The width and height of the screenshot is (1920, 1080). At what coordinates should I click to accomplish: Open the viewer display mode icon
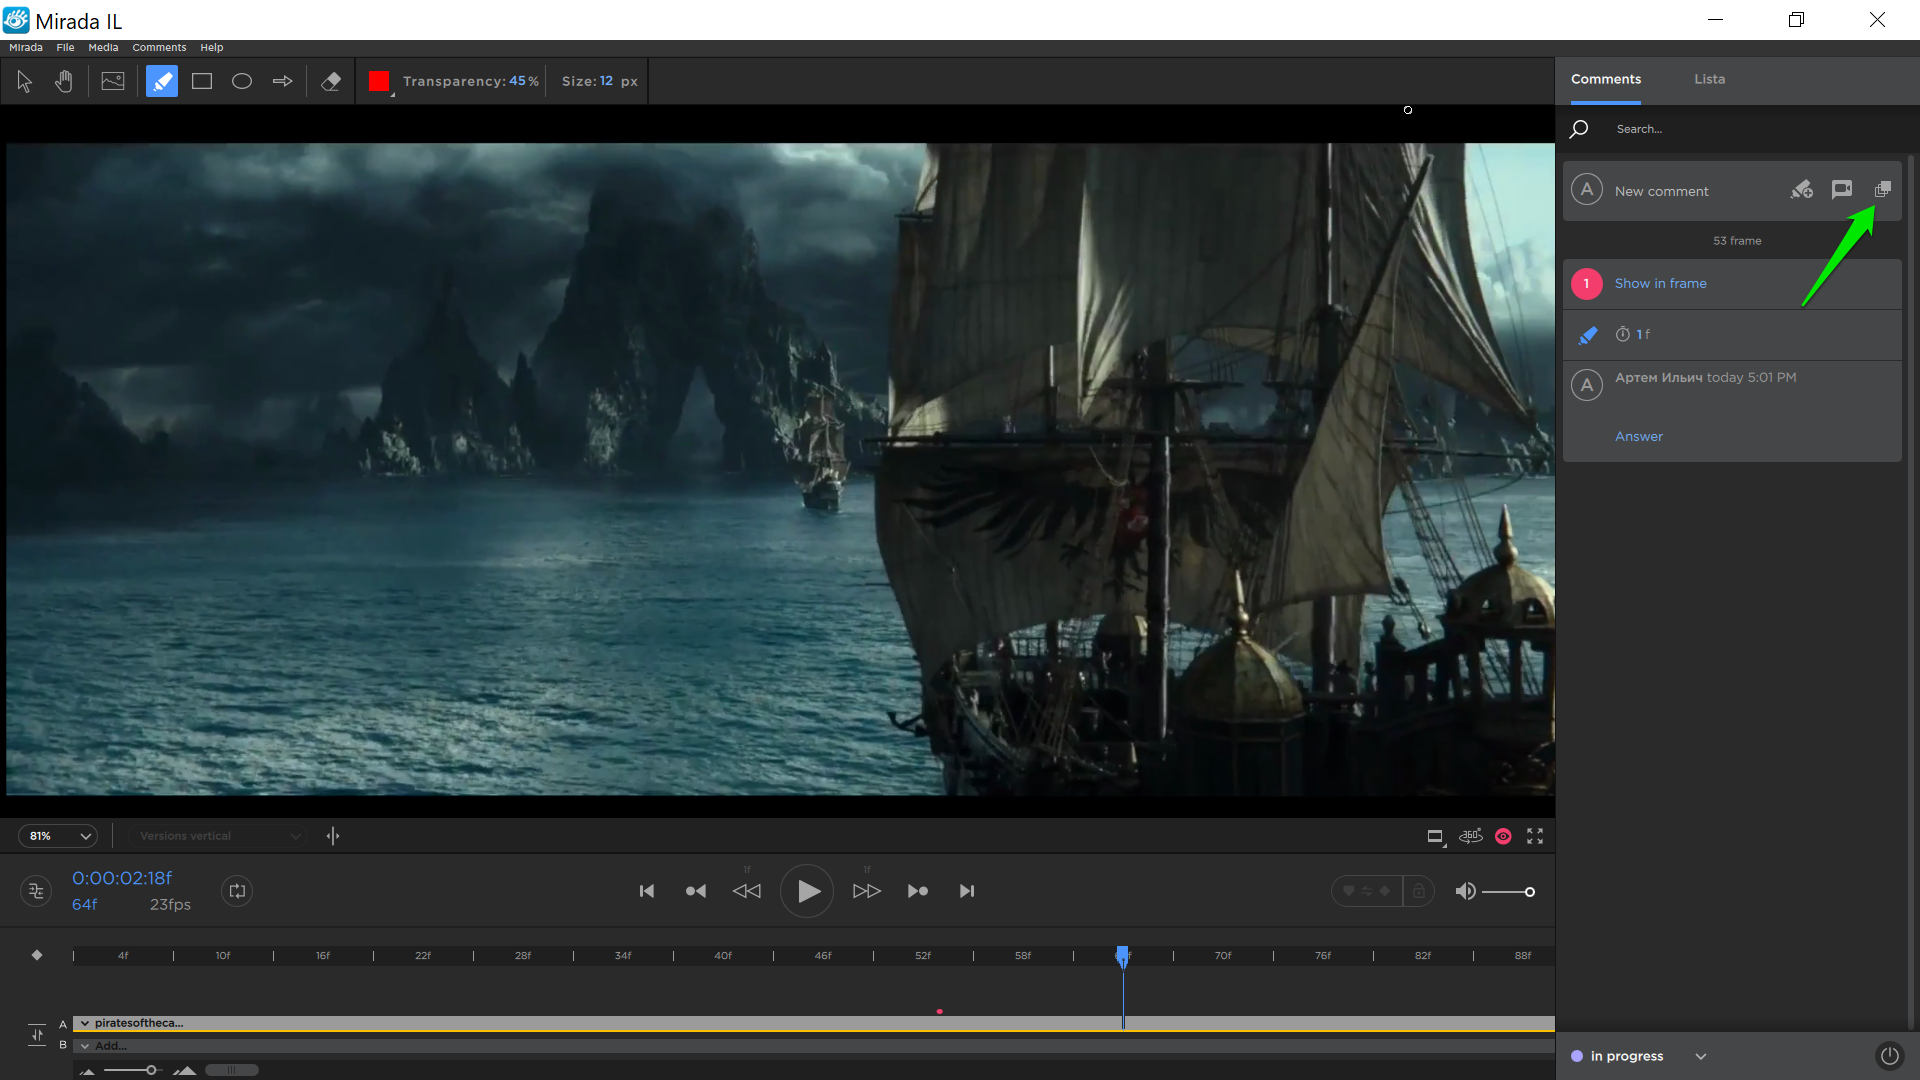1436,837
